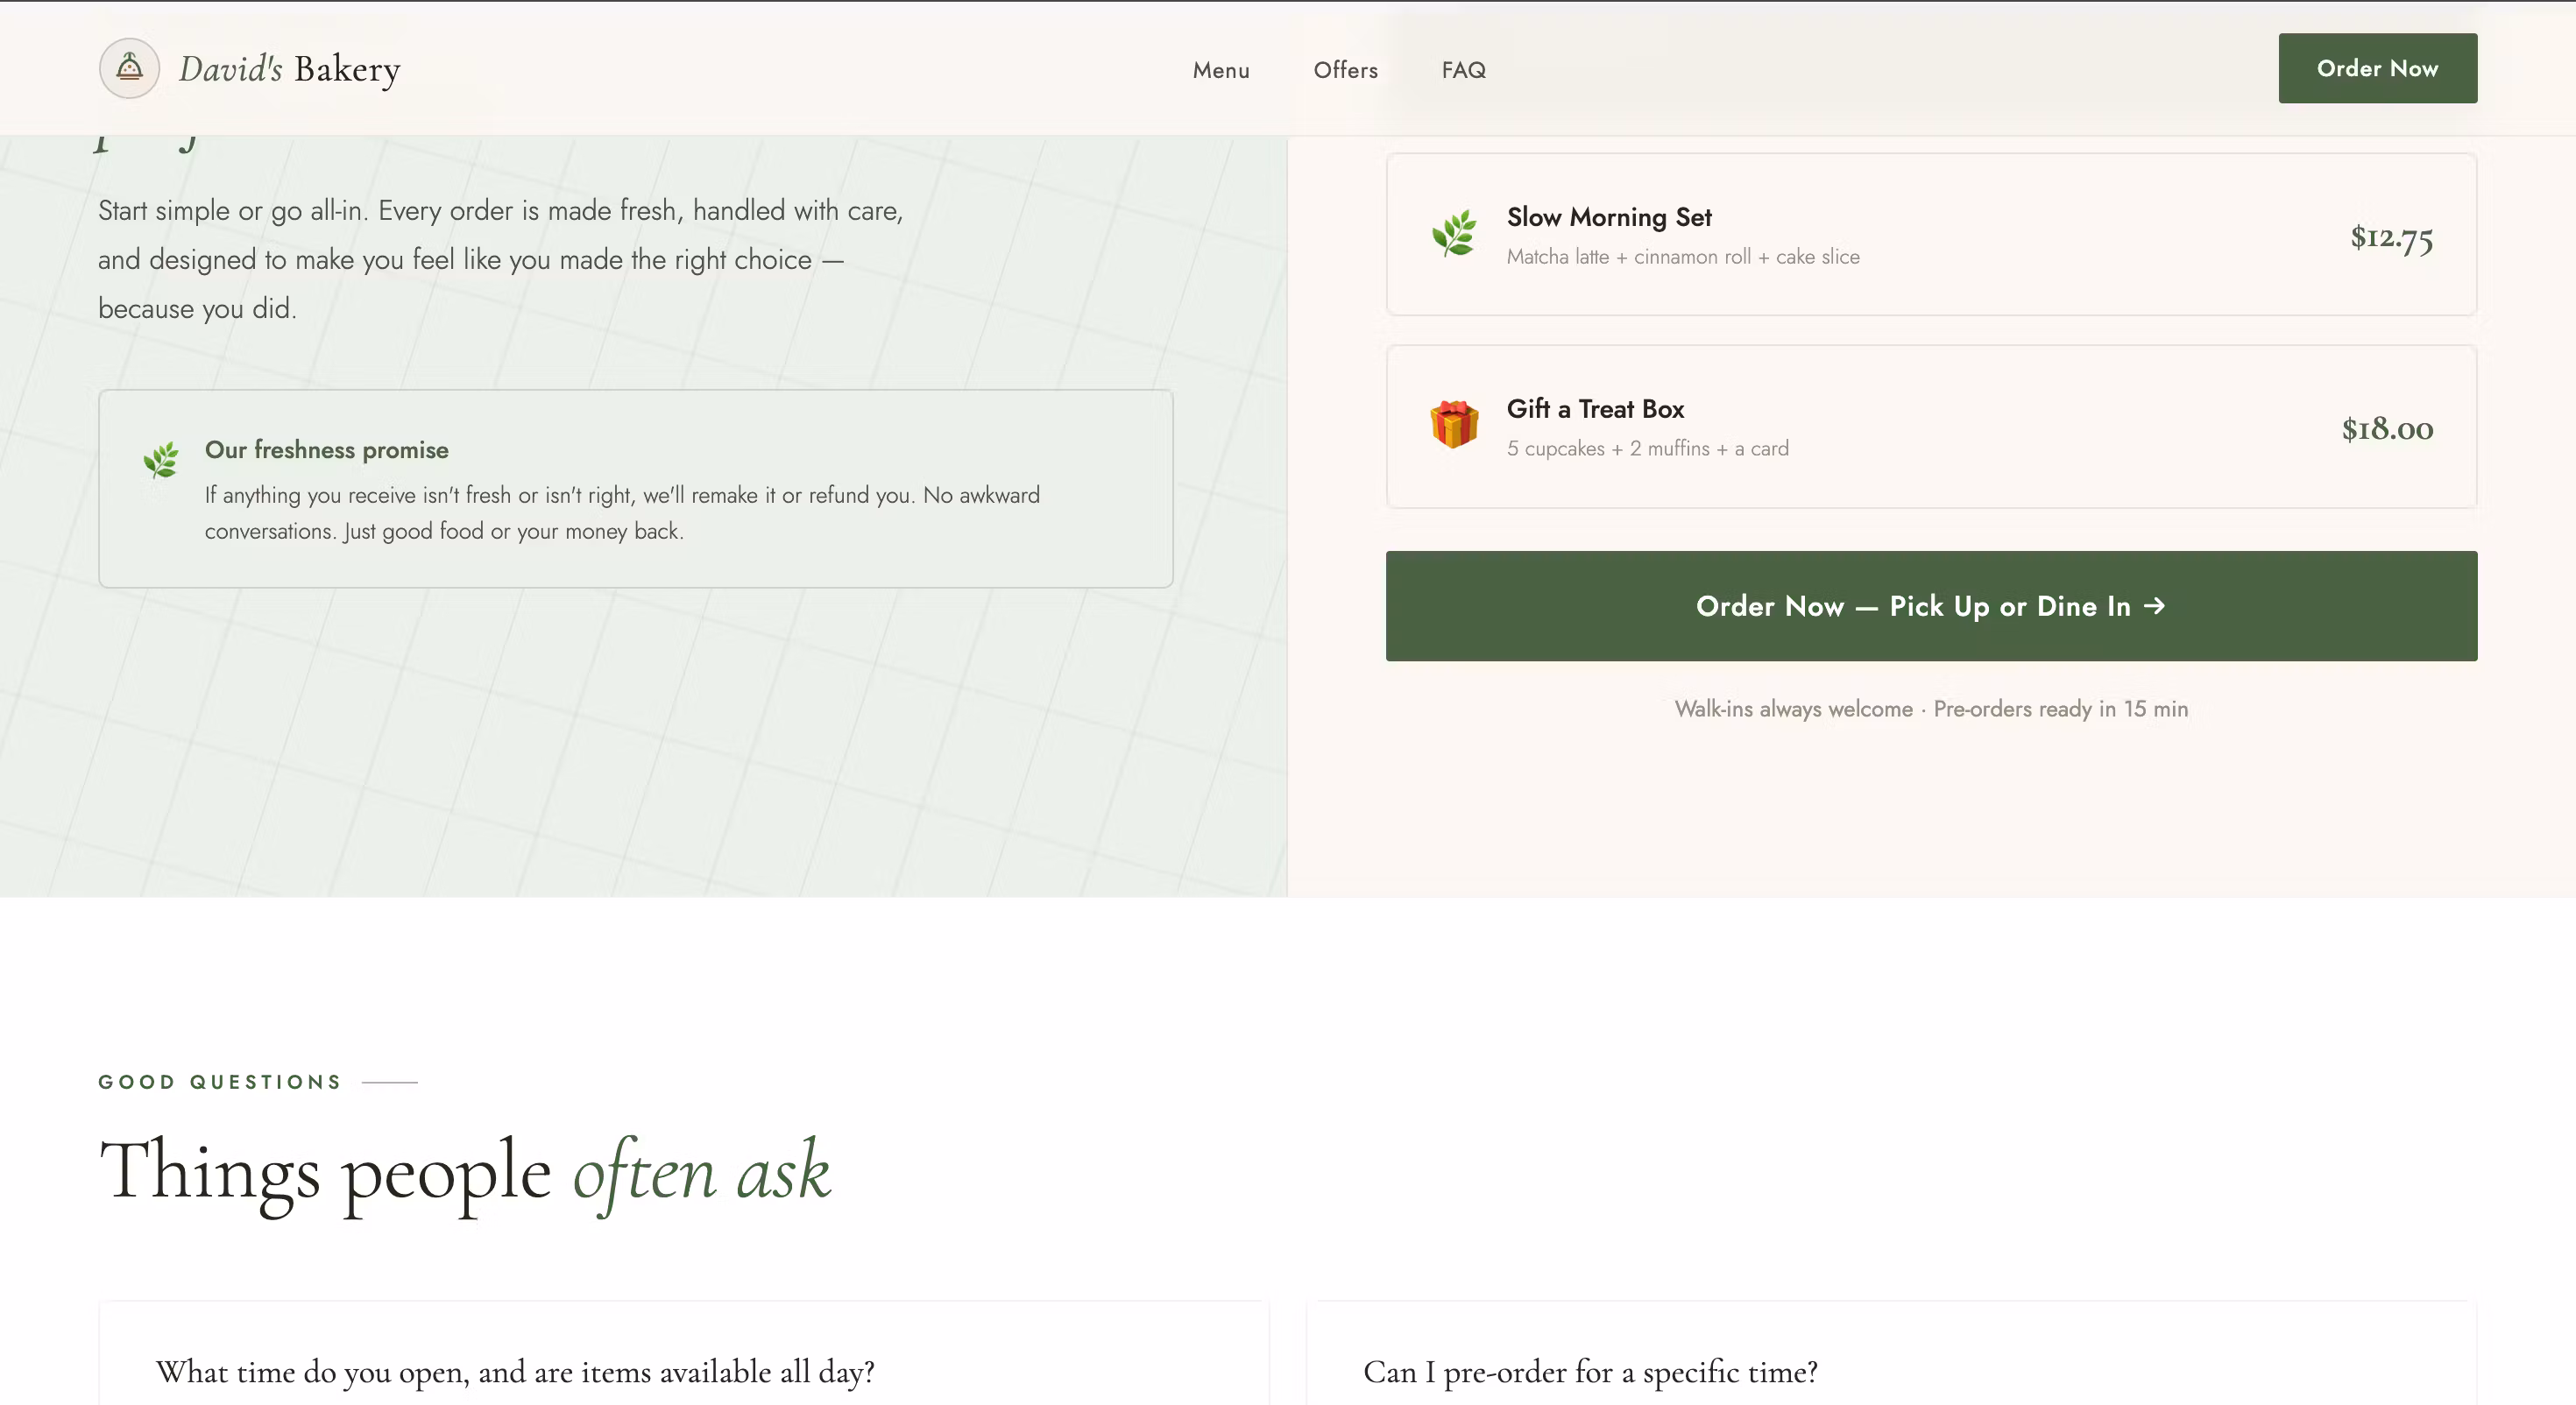Viewport: 2576px width, 1405px height.
Task: Click 'Walk-ins always welcome' note text
Action: tap(1794, 709)
